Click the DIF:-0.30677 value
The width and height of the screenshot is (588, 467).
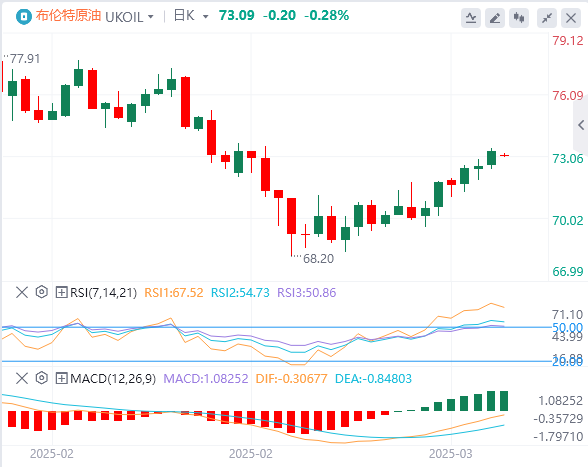click(x=291, y=378)
